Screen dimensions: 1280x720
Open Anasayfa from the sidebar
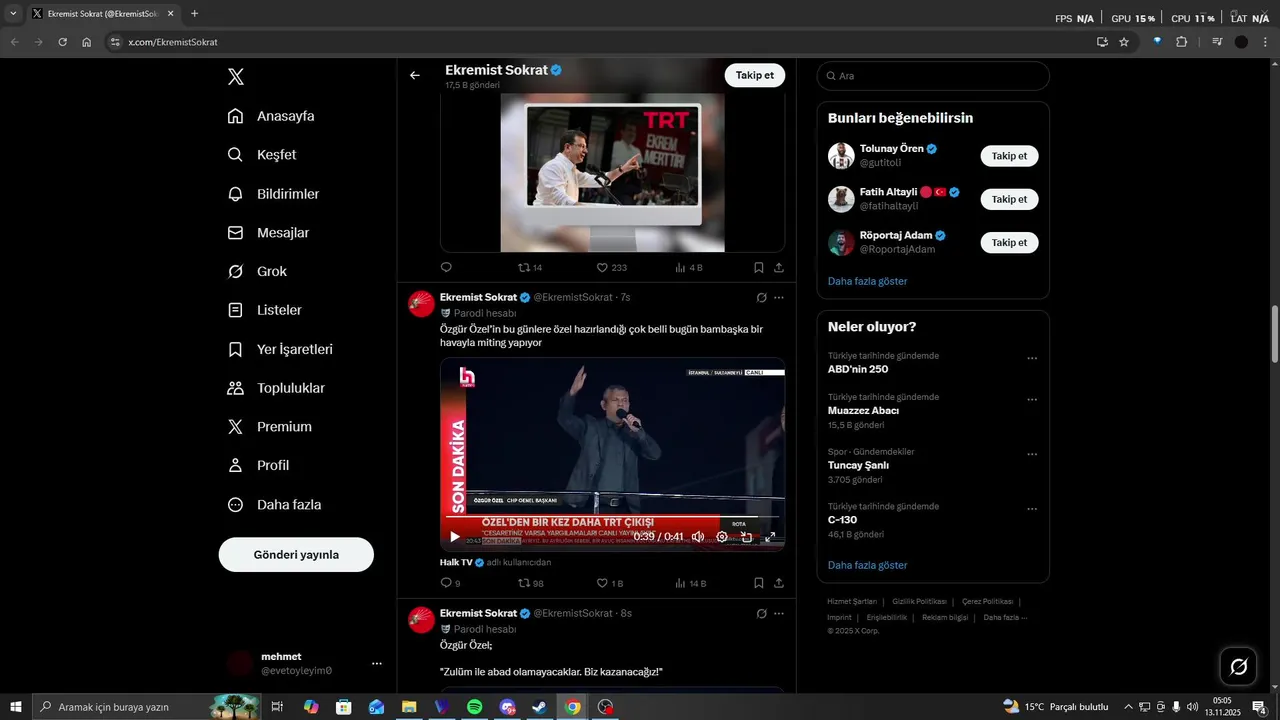point(272,116)
